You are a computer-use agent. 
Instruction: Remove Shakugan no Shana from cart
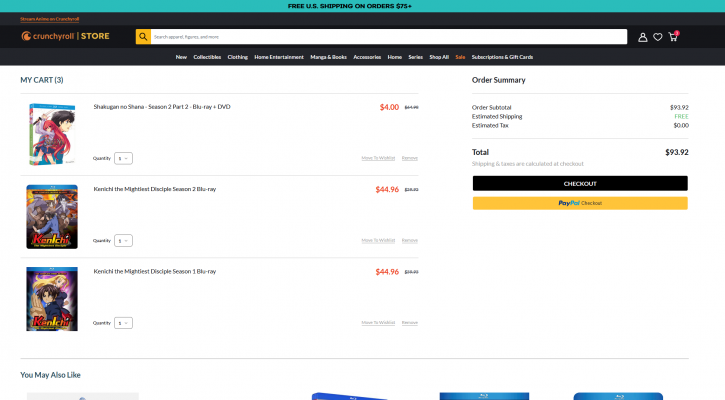410,158
